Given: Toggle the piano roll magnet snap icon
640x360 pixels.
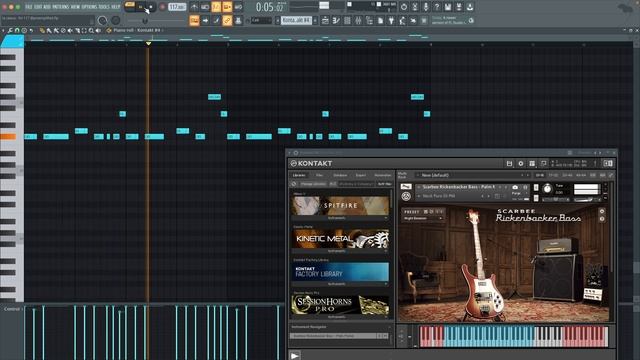Looking at the screenshot, I should (17, 30).
